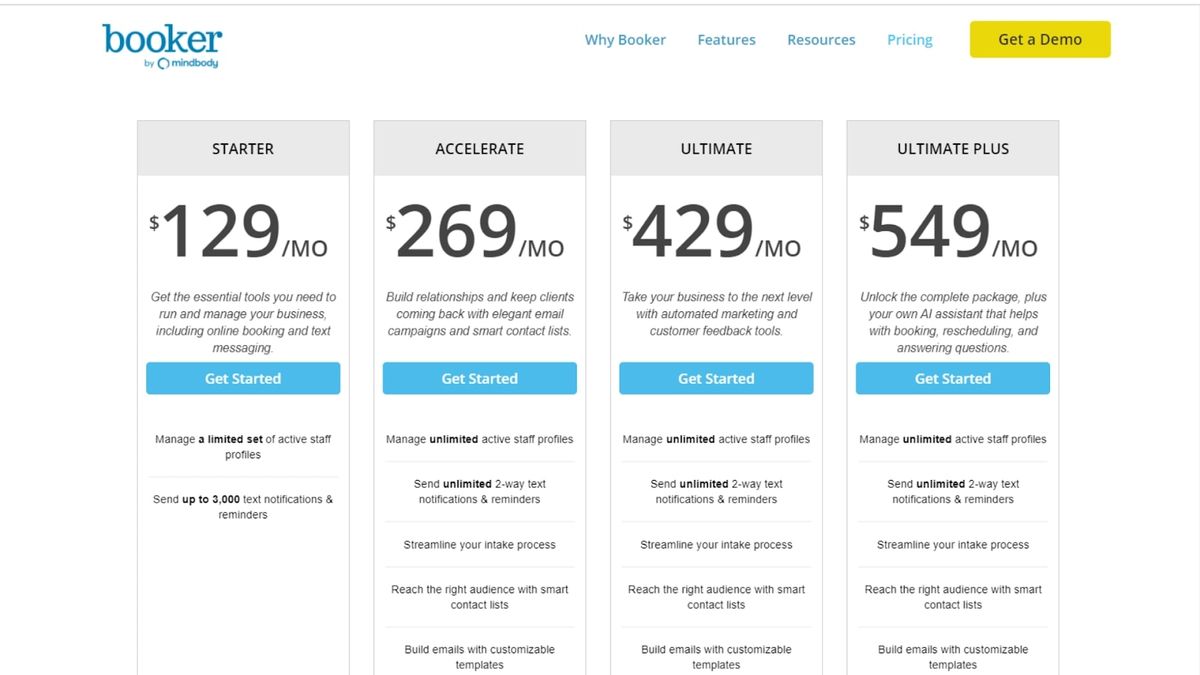Click the $269/MO Accelerate price
Screen dimensions: 1200x675
[x=476, y=232]
